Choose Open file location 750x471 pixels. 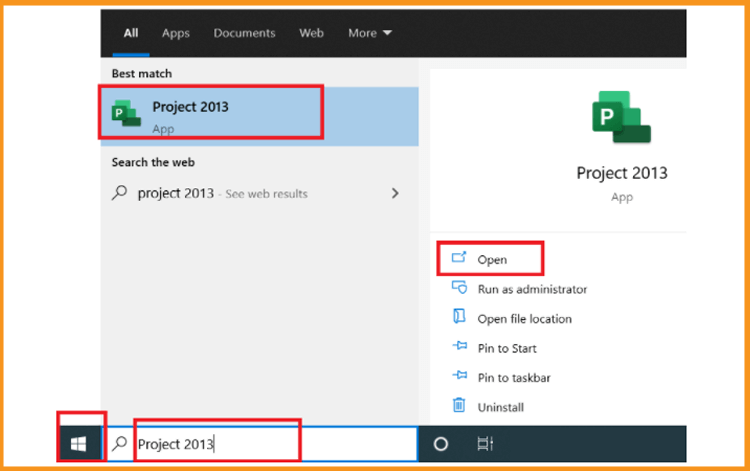[x=524, y=319]
